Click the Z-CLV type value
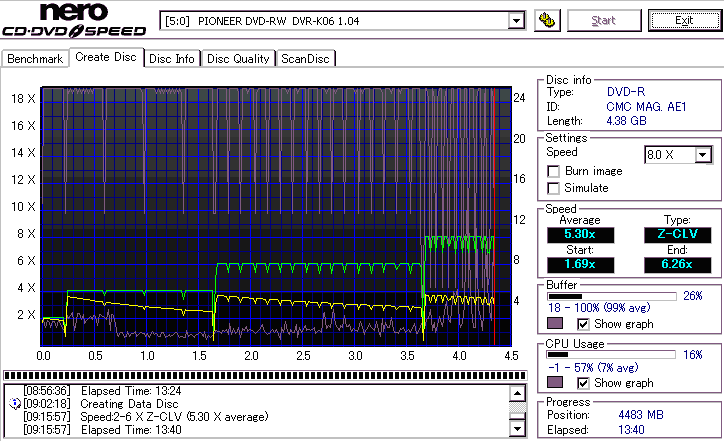Screen dimensions: 724x441 (678, 235)
